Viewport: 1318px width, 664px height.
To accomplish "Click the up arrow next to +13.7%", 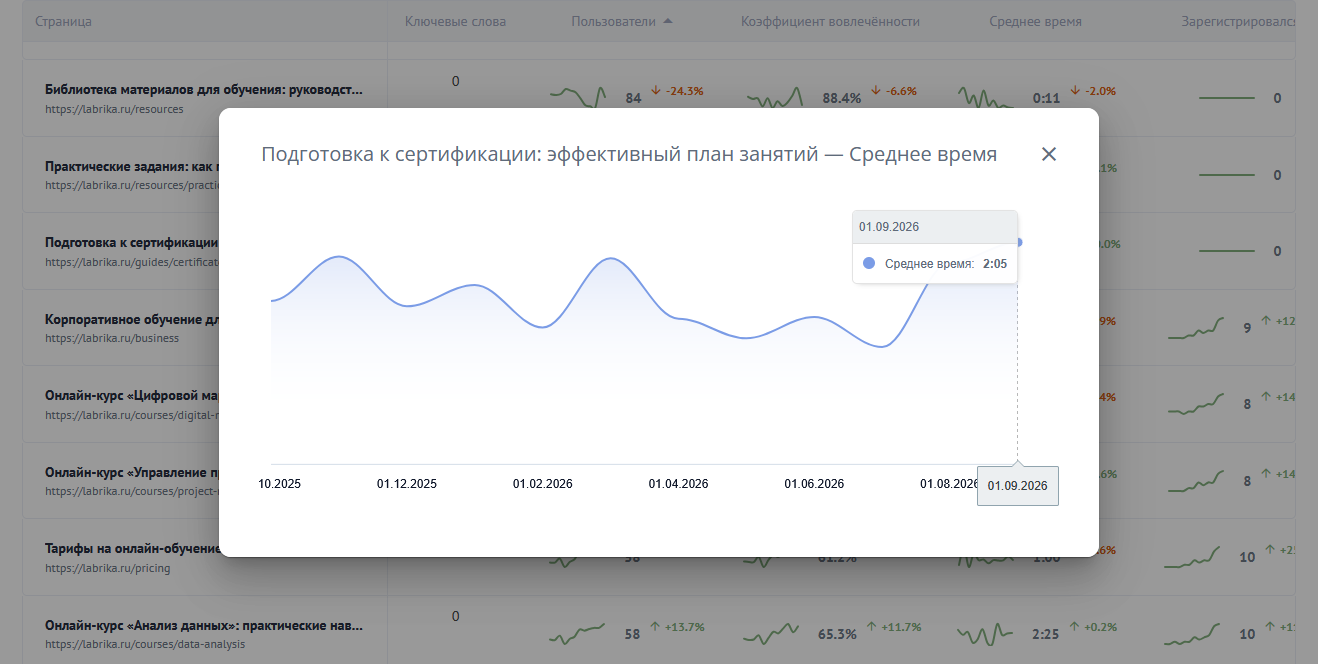I will pos(656,627).
